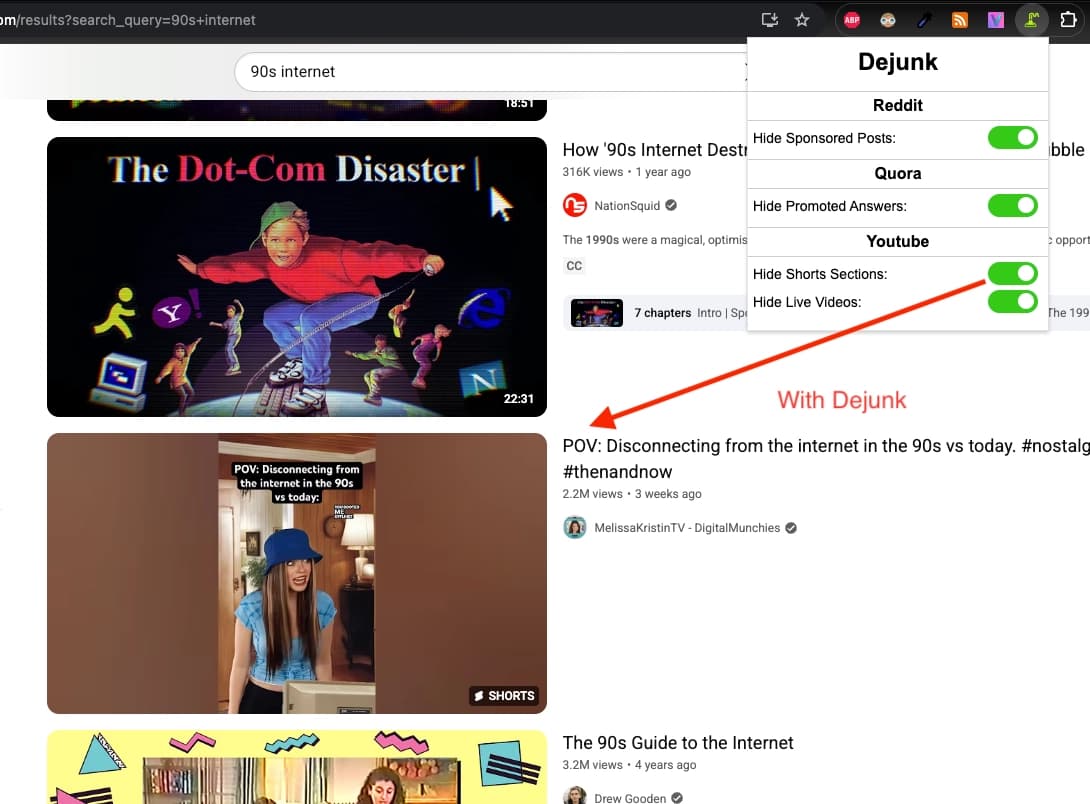Select the Youtube section header in Dejunk

897,241
